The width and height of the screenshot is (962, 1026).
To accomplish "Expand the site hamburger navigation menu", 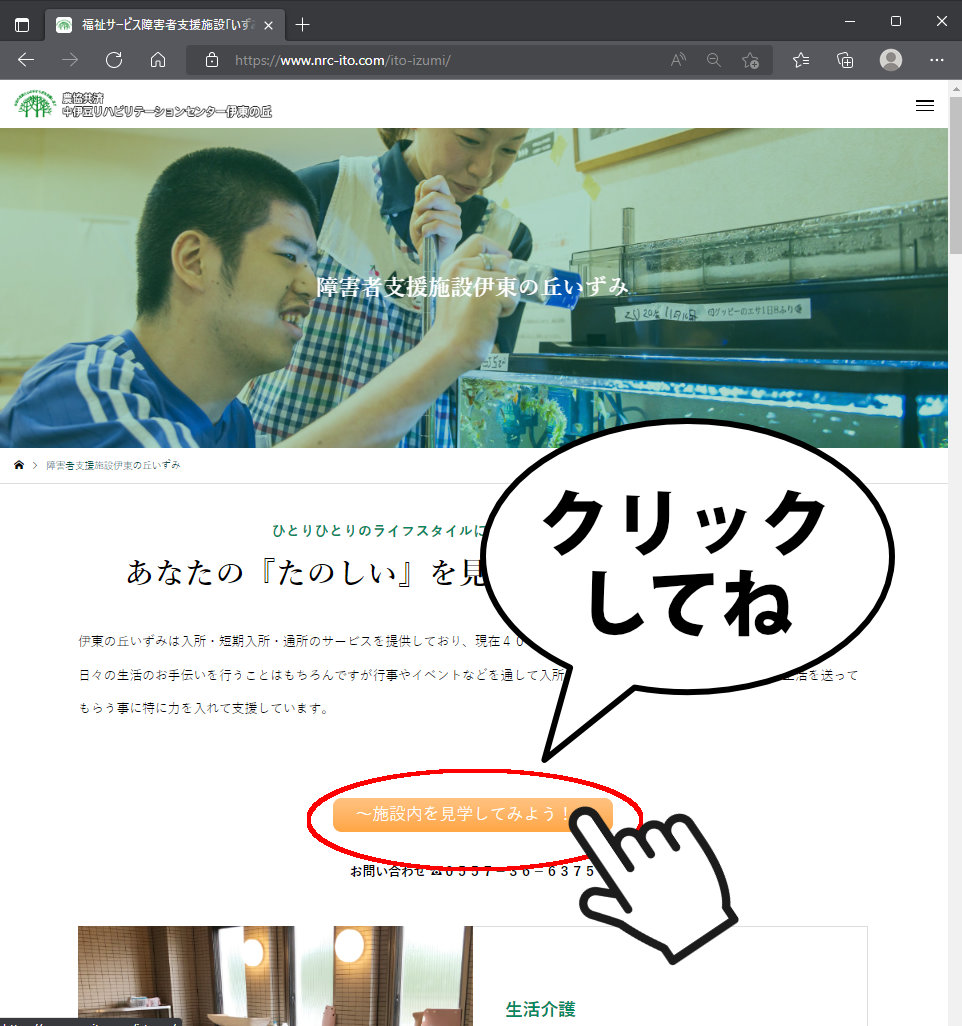I will point(924,105).
